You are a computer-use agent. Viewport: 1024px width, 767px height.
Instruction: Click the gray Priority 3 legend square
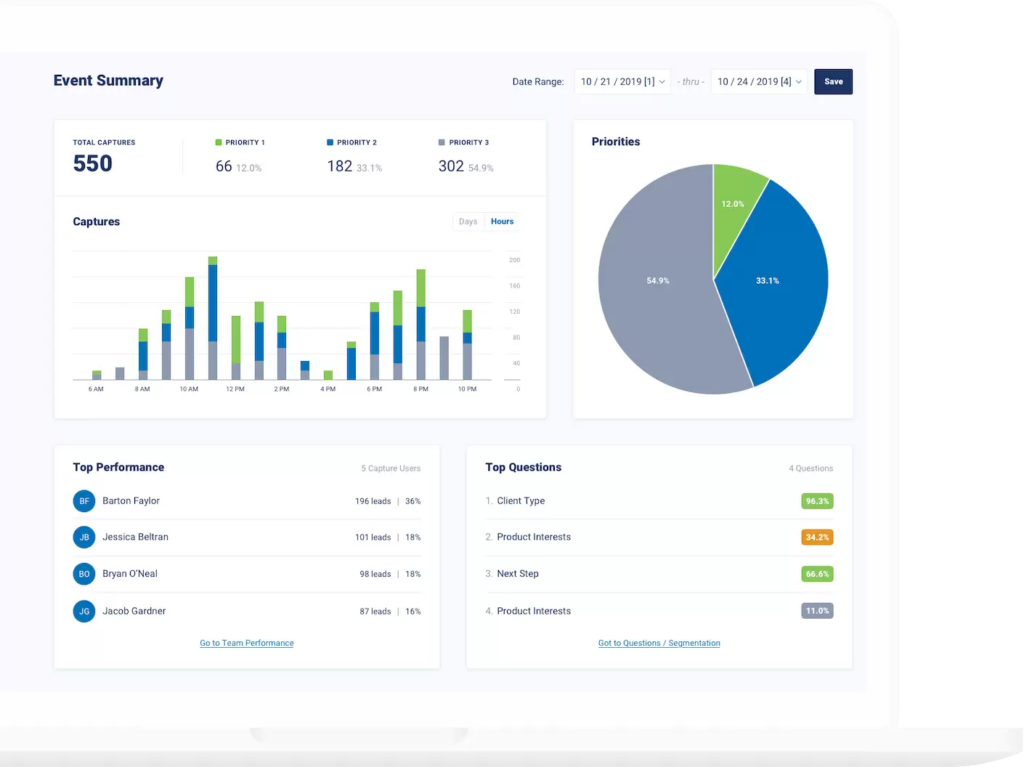(441, 142)
